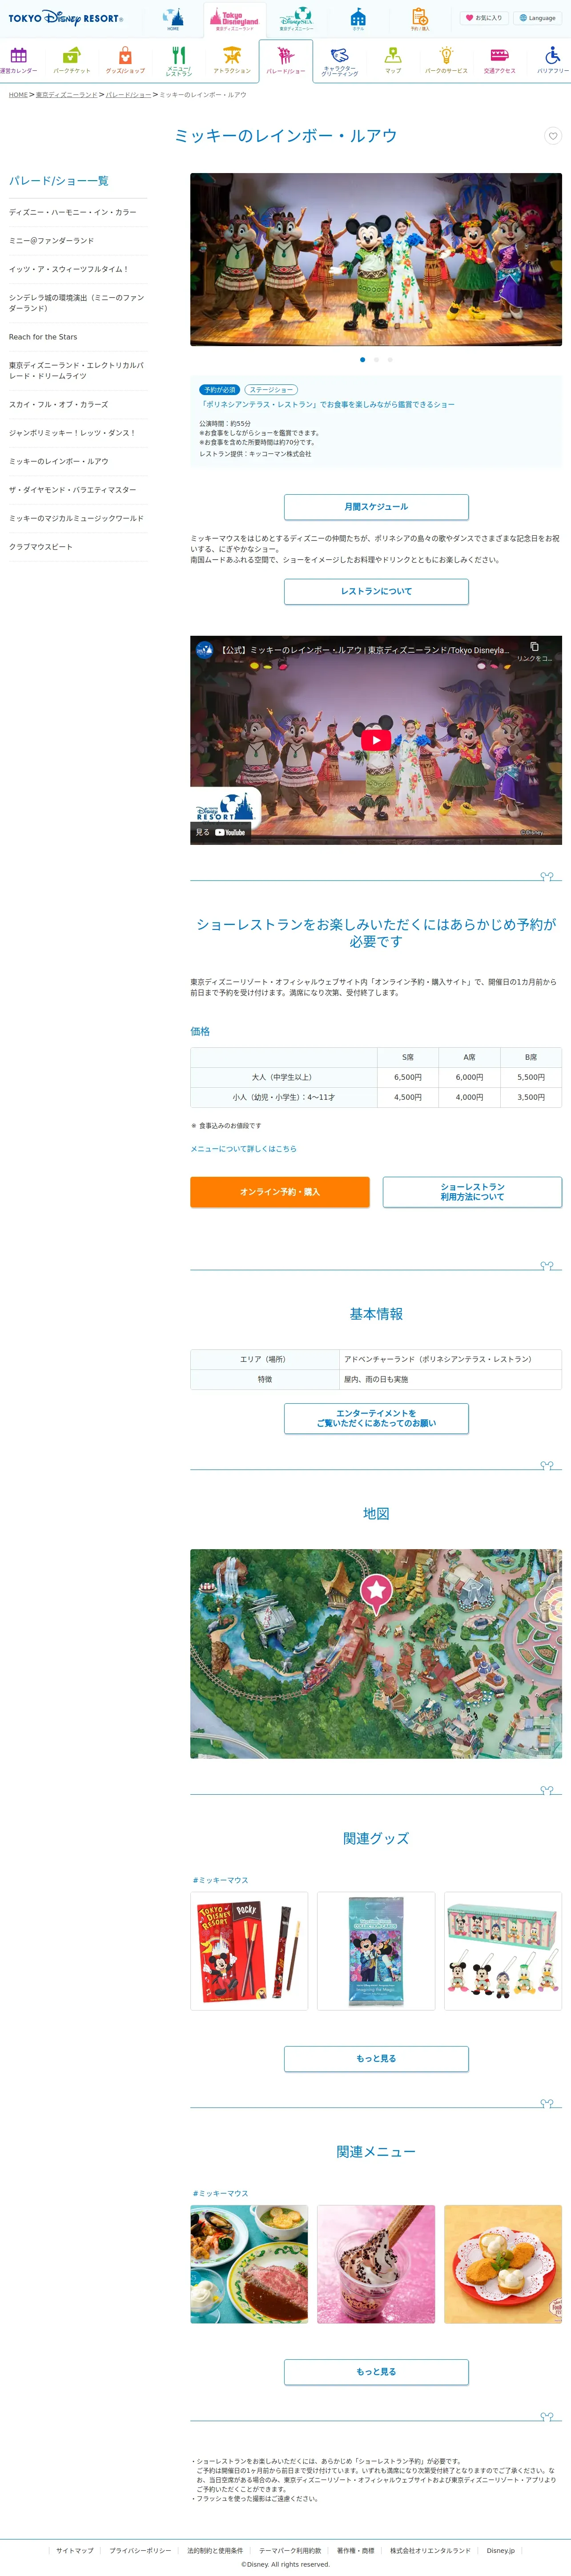Open the steak meal menu thumbnail
The height and width of the screenshot is (2576, 571).
tap(249, 2264)
